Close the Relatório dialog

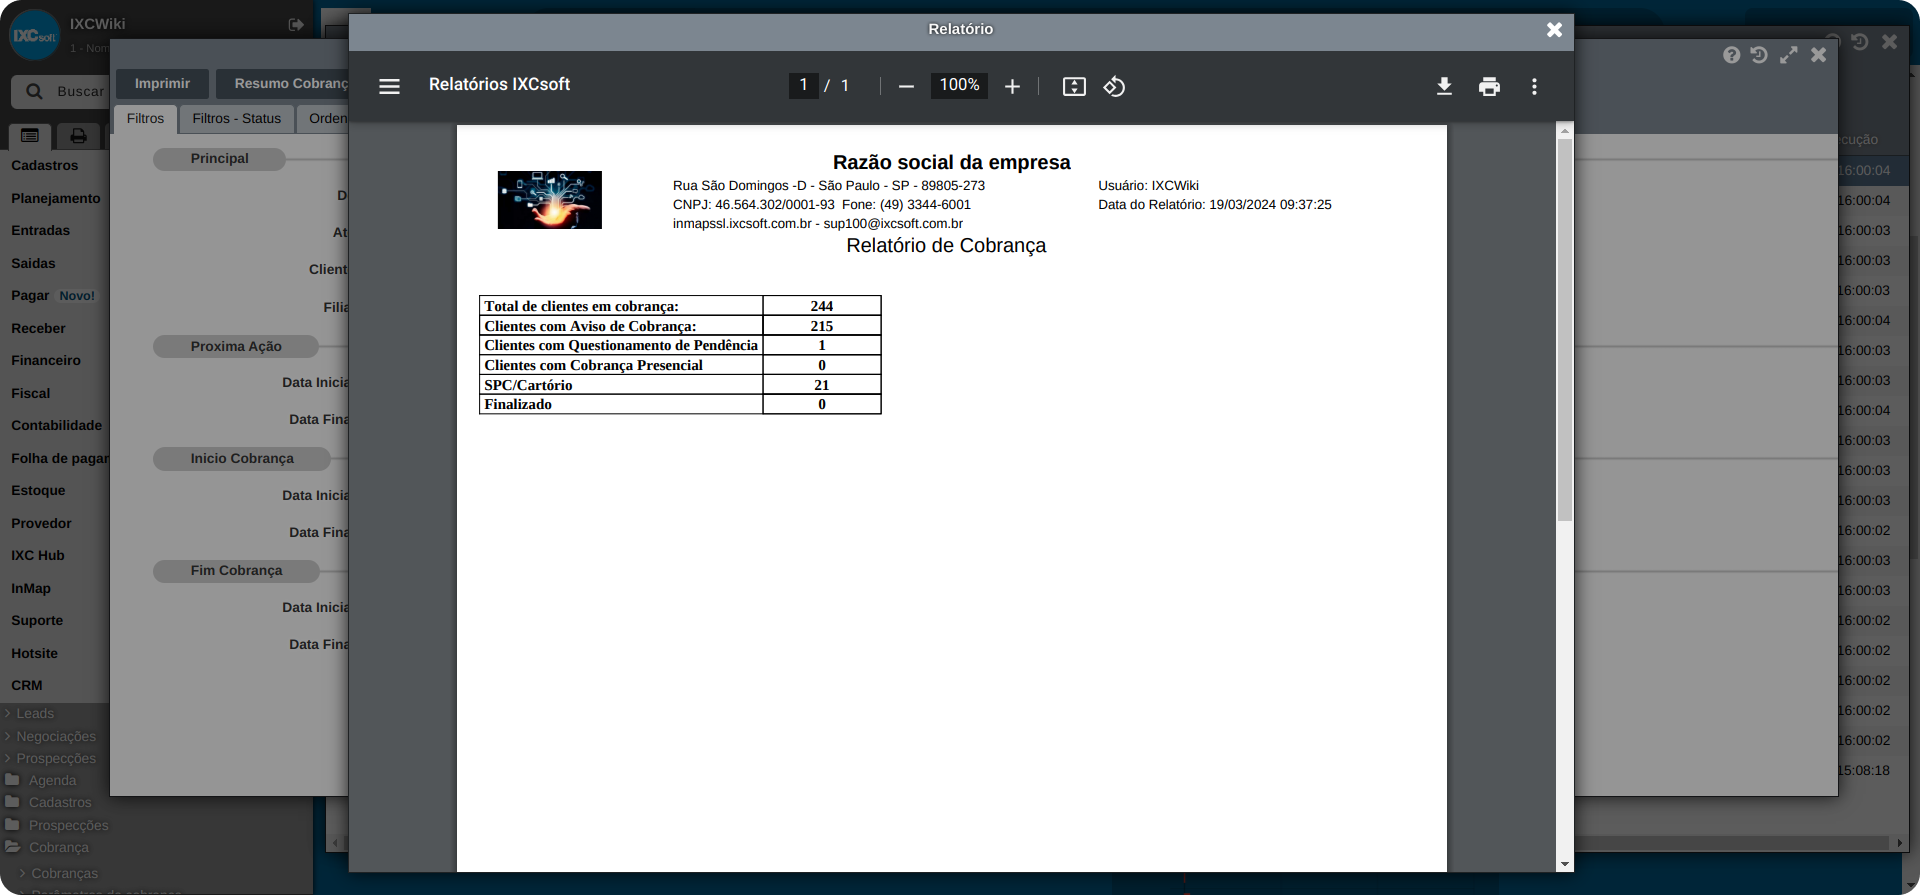[1554, 30]
